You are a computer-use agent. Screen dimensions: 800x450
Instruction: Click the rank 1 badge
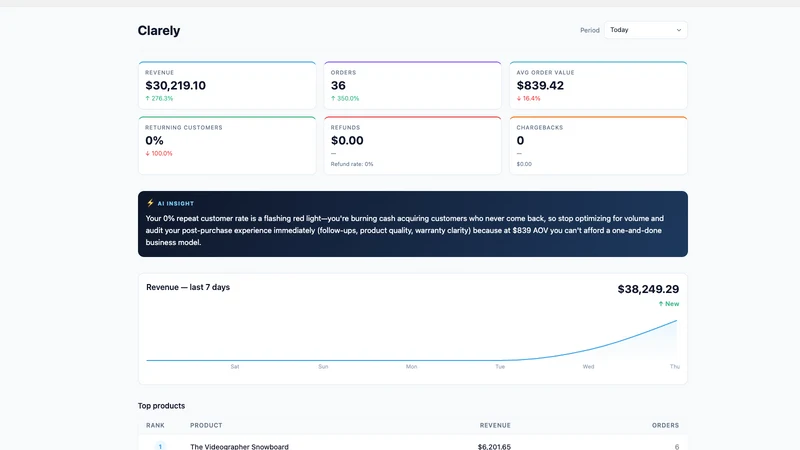click(160, 446)
